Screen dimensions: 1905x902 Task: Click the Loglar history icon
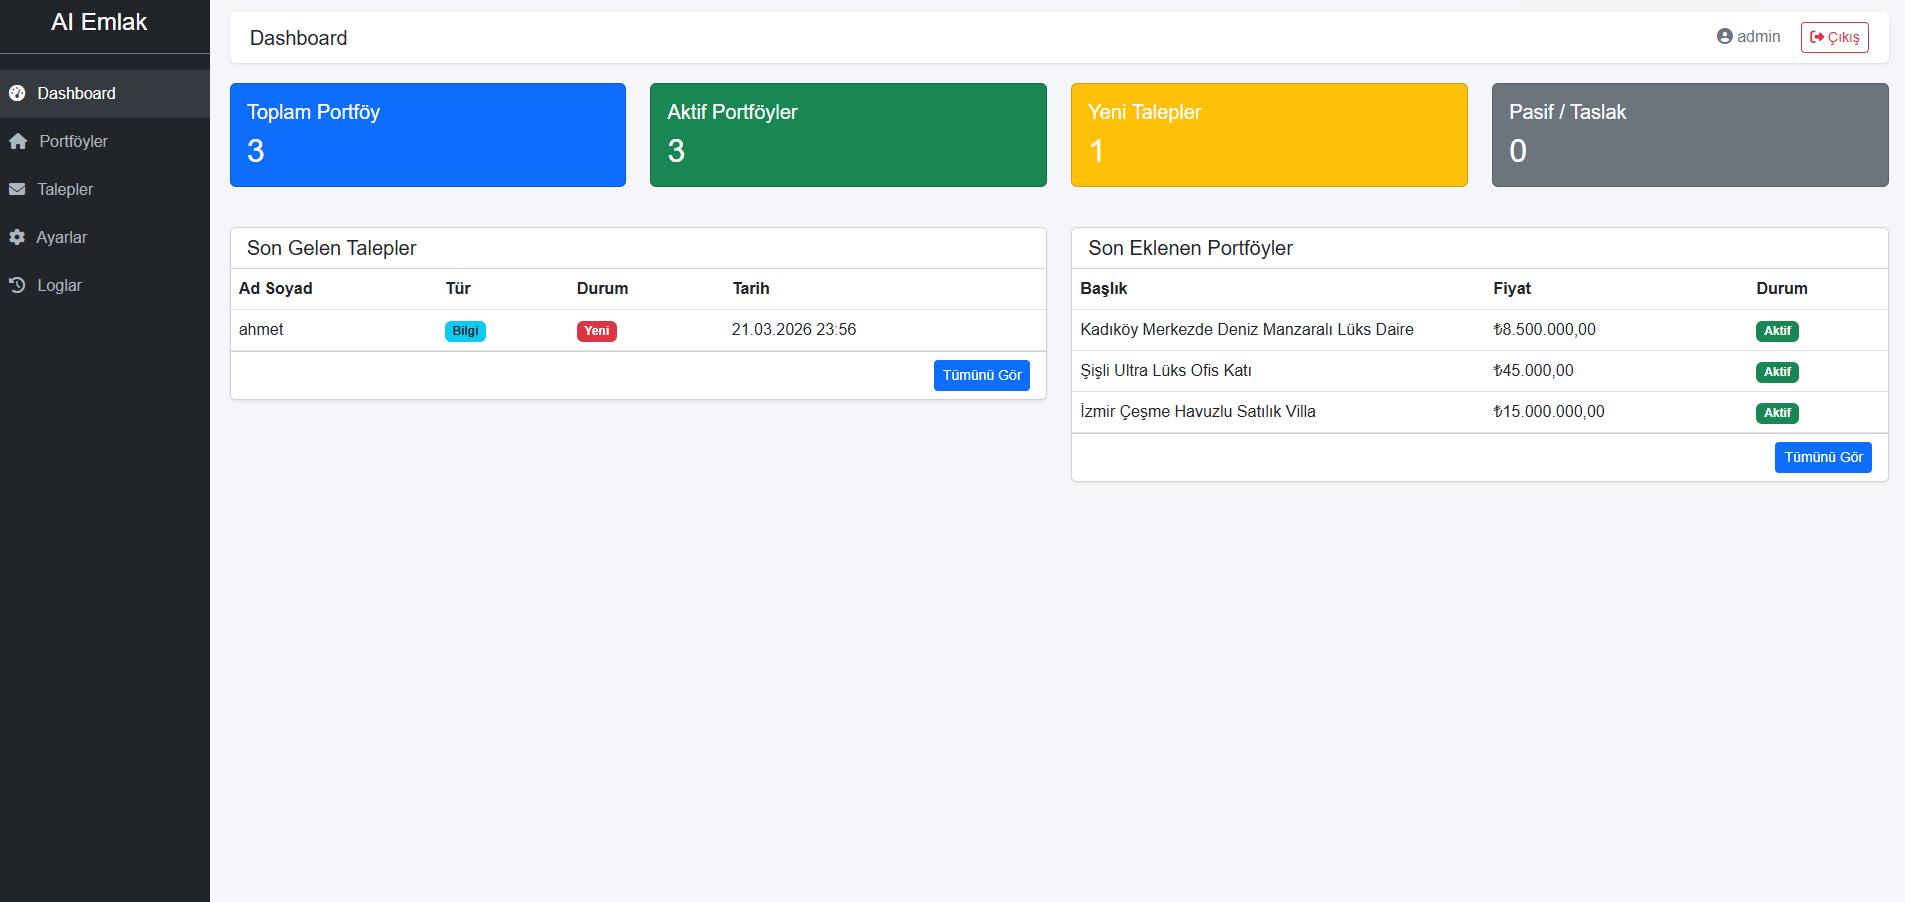[x=17, y=285]
